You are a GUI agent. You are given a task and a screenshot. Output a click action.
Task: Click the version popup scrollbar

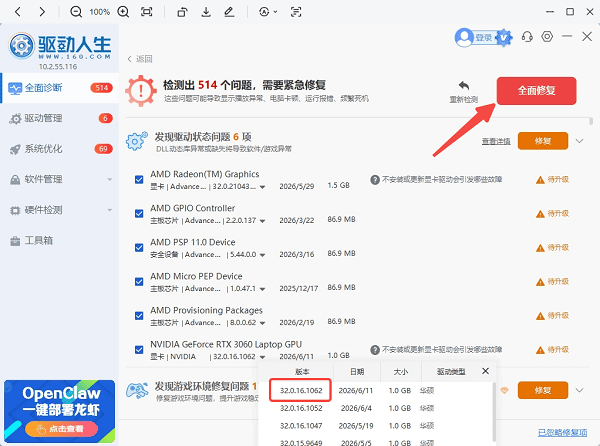point(494,411)
